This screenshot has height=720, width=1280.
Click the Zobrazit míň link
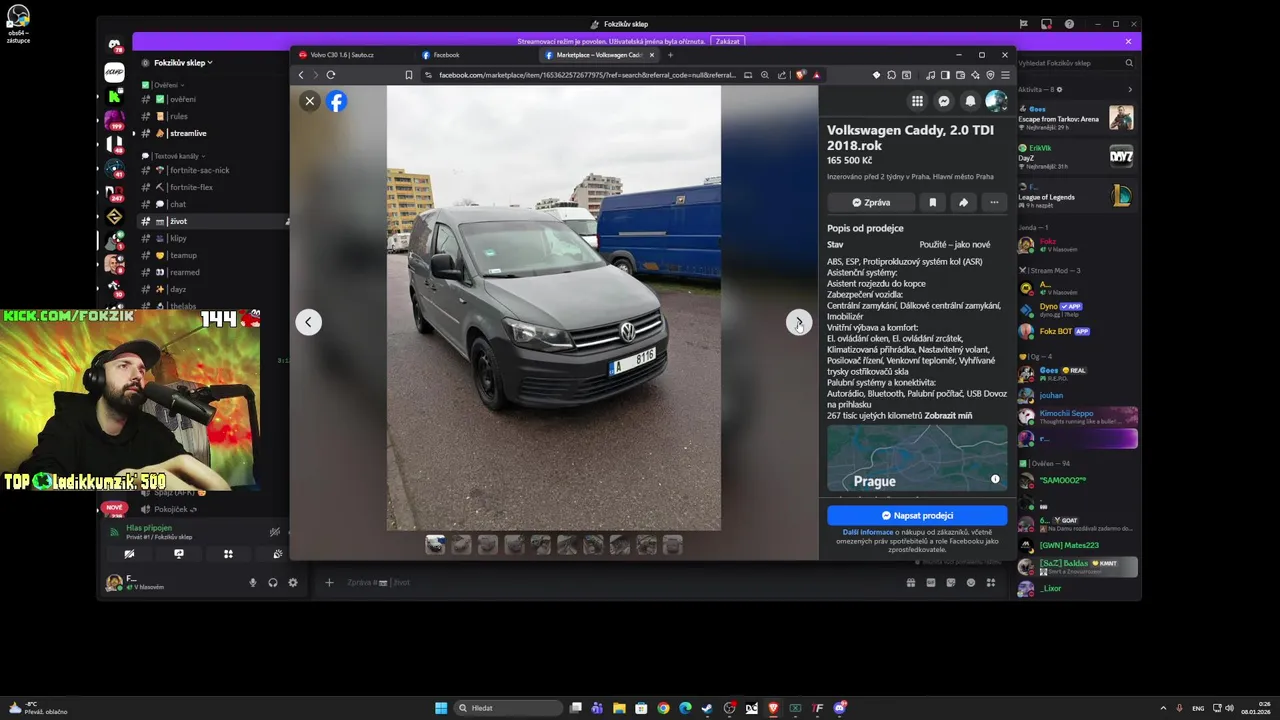pos(948,415)
